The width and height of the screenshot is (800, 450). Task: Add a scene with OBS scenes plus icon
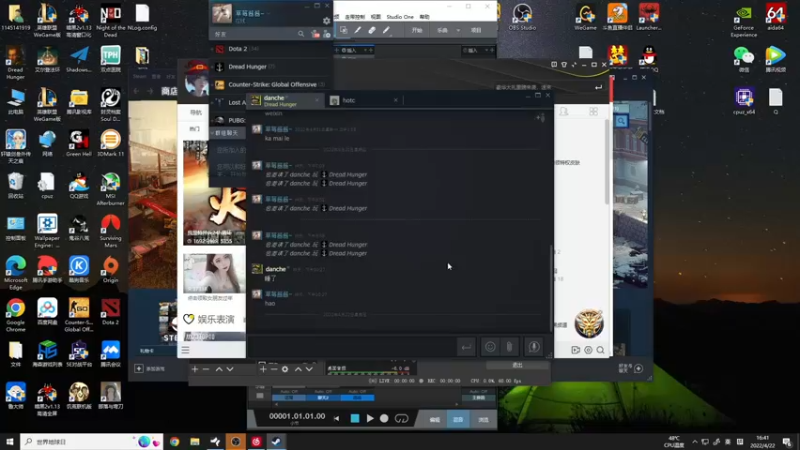click(195, 369)
